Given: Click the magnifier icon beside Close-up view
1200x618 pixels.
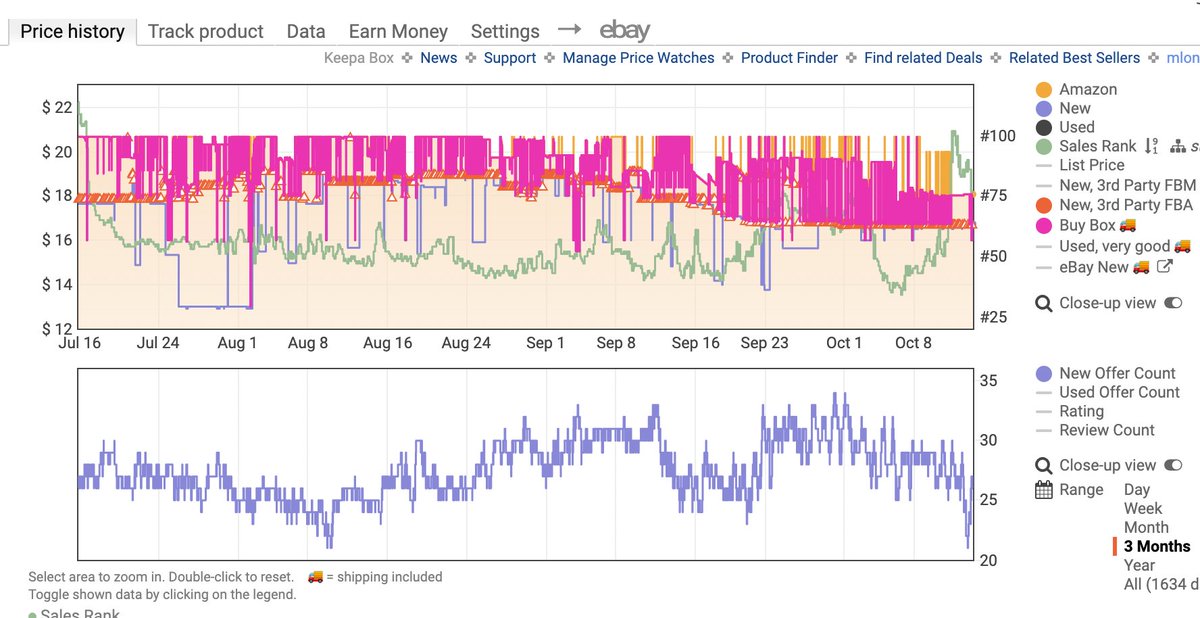Looking at the screenshot, I should pyautogui.click(x=1046, y=302).
